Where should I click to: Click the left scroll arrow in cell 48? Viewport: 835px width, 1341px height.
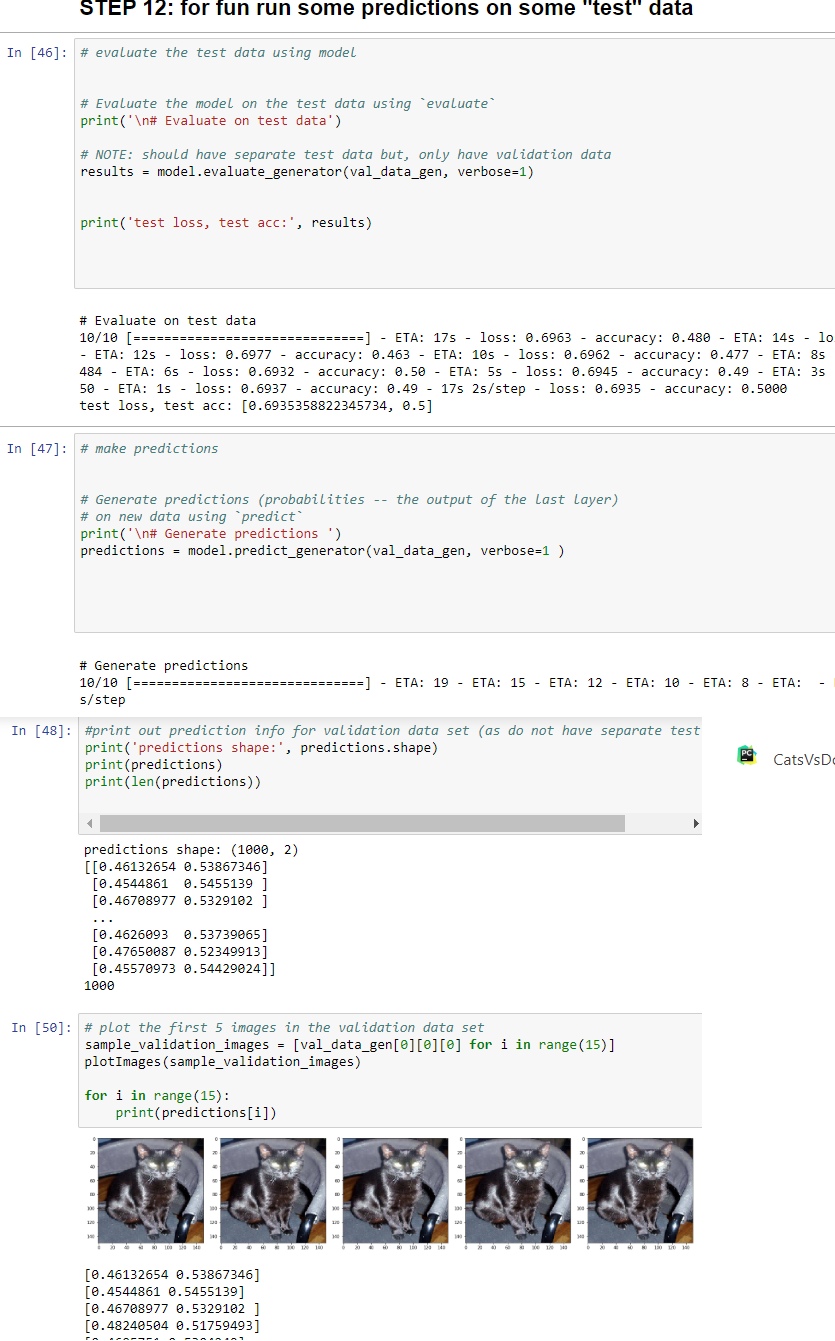click(90, 823)
